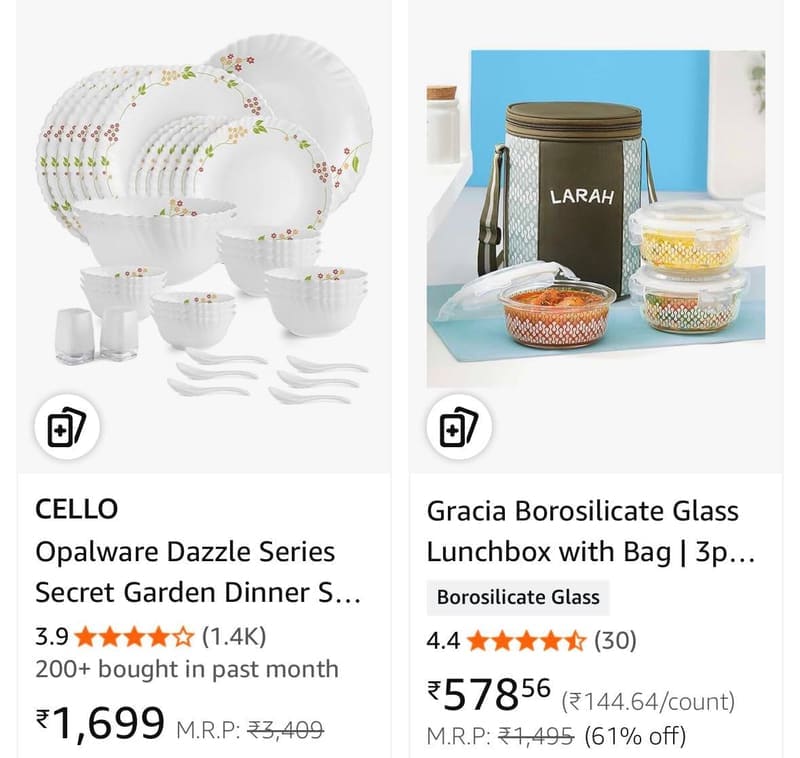The image size is (800, 758).
Task: Open the (30) reviews count
Action: pos(615,640)
